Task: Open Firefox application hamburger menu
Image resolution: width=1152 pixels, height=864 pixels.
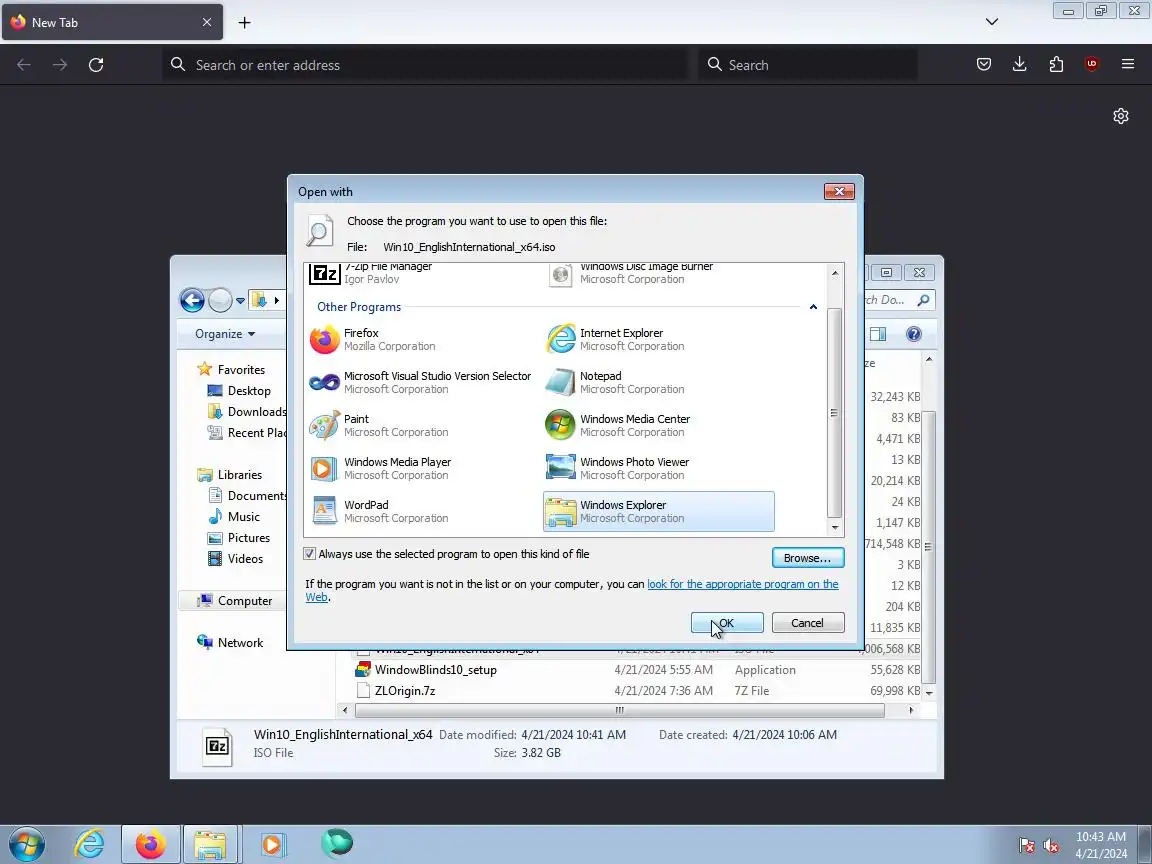Action: pos(1128,65)
